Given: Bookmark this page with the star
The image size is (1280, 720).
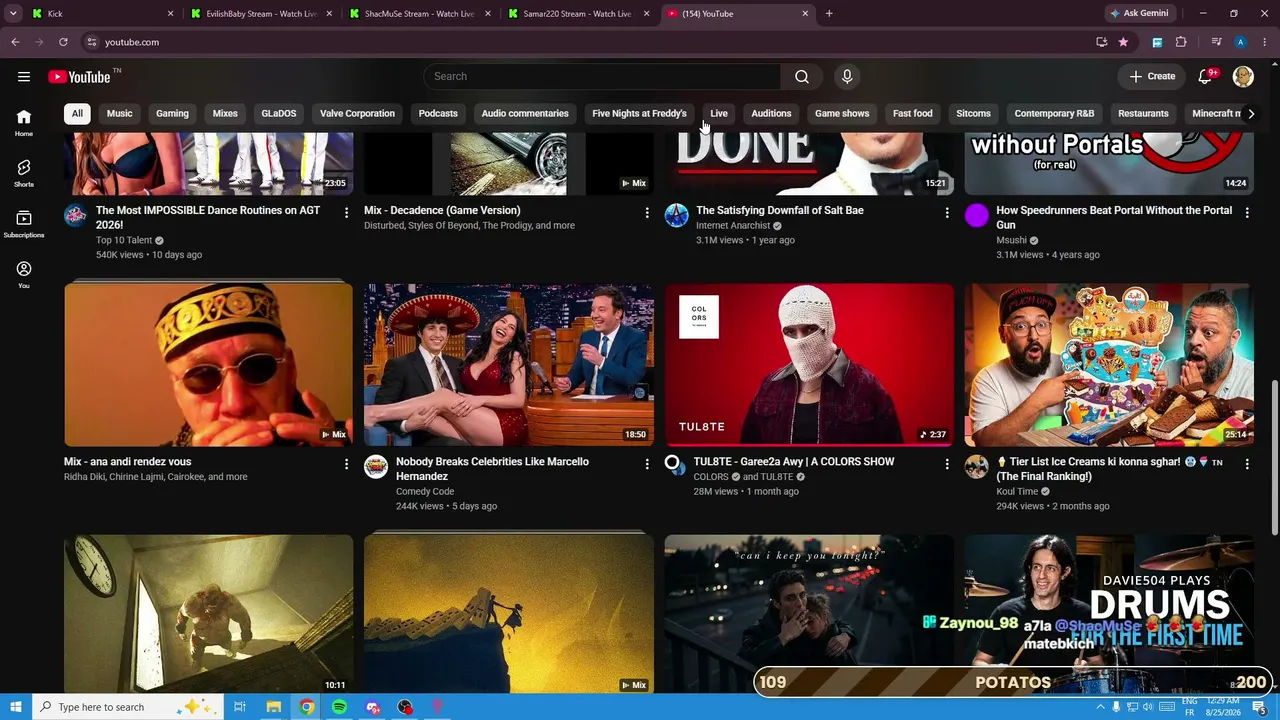Looking at the screenshot, I should point(1123,42).
